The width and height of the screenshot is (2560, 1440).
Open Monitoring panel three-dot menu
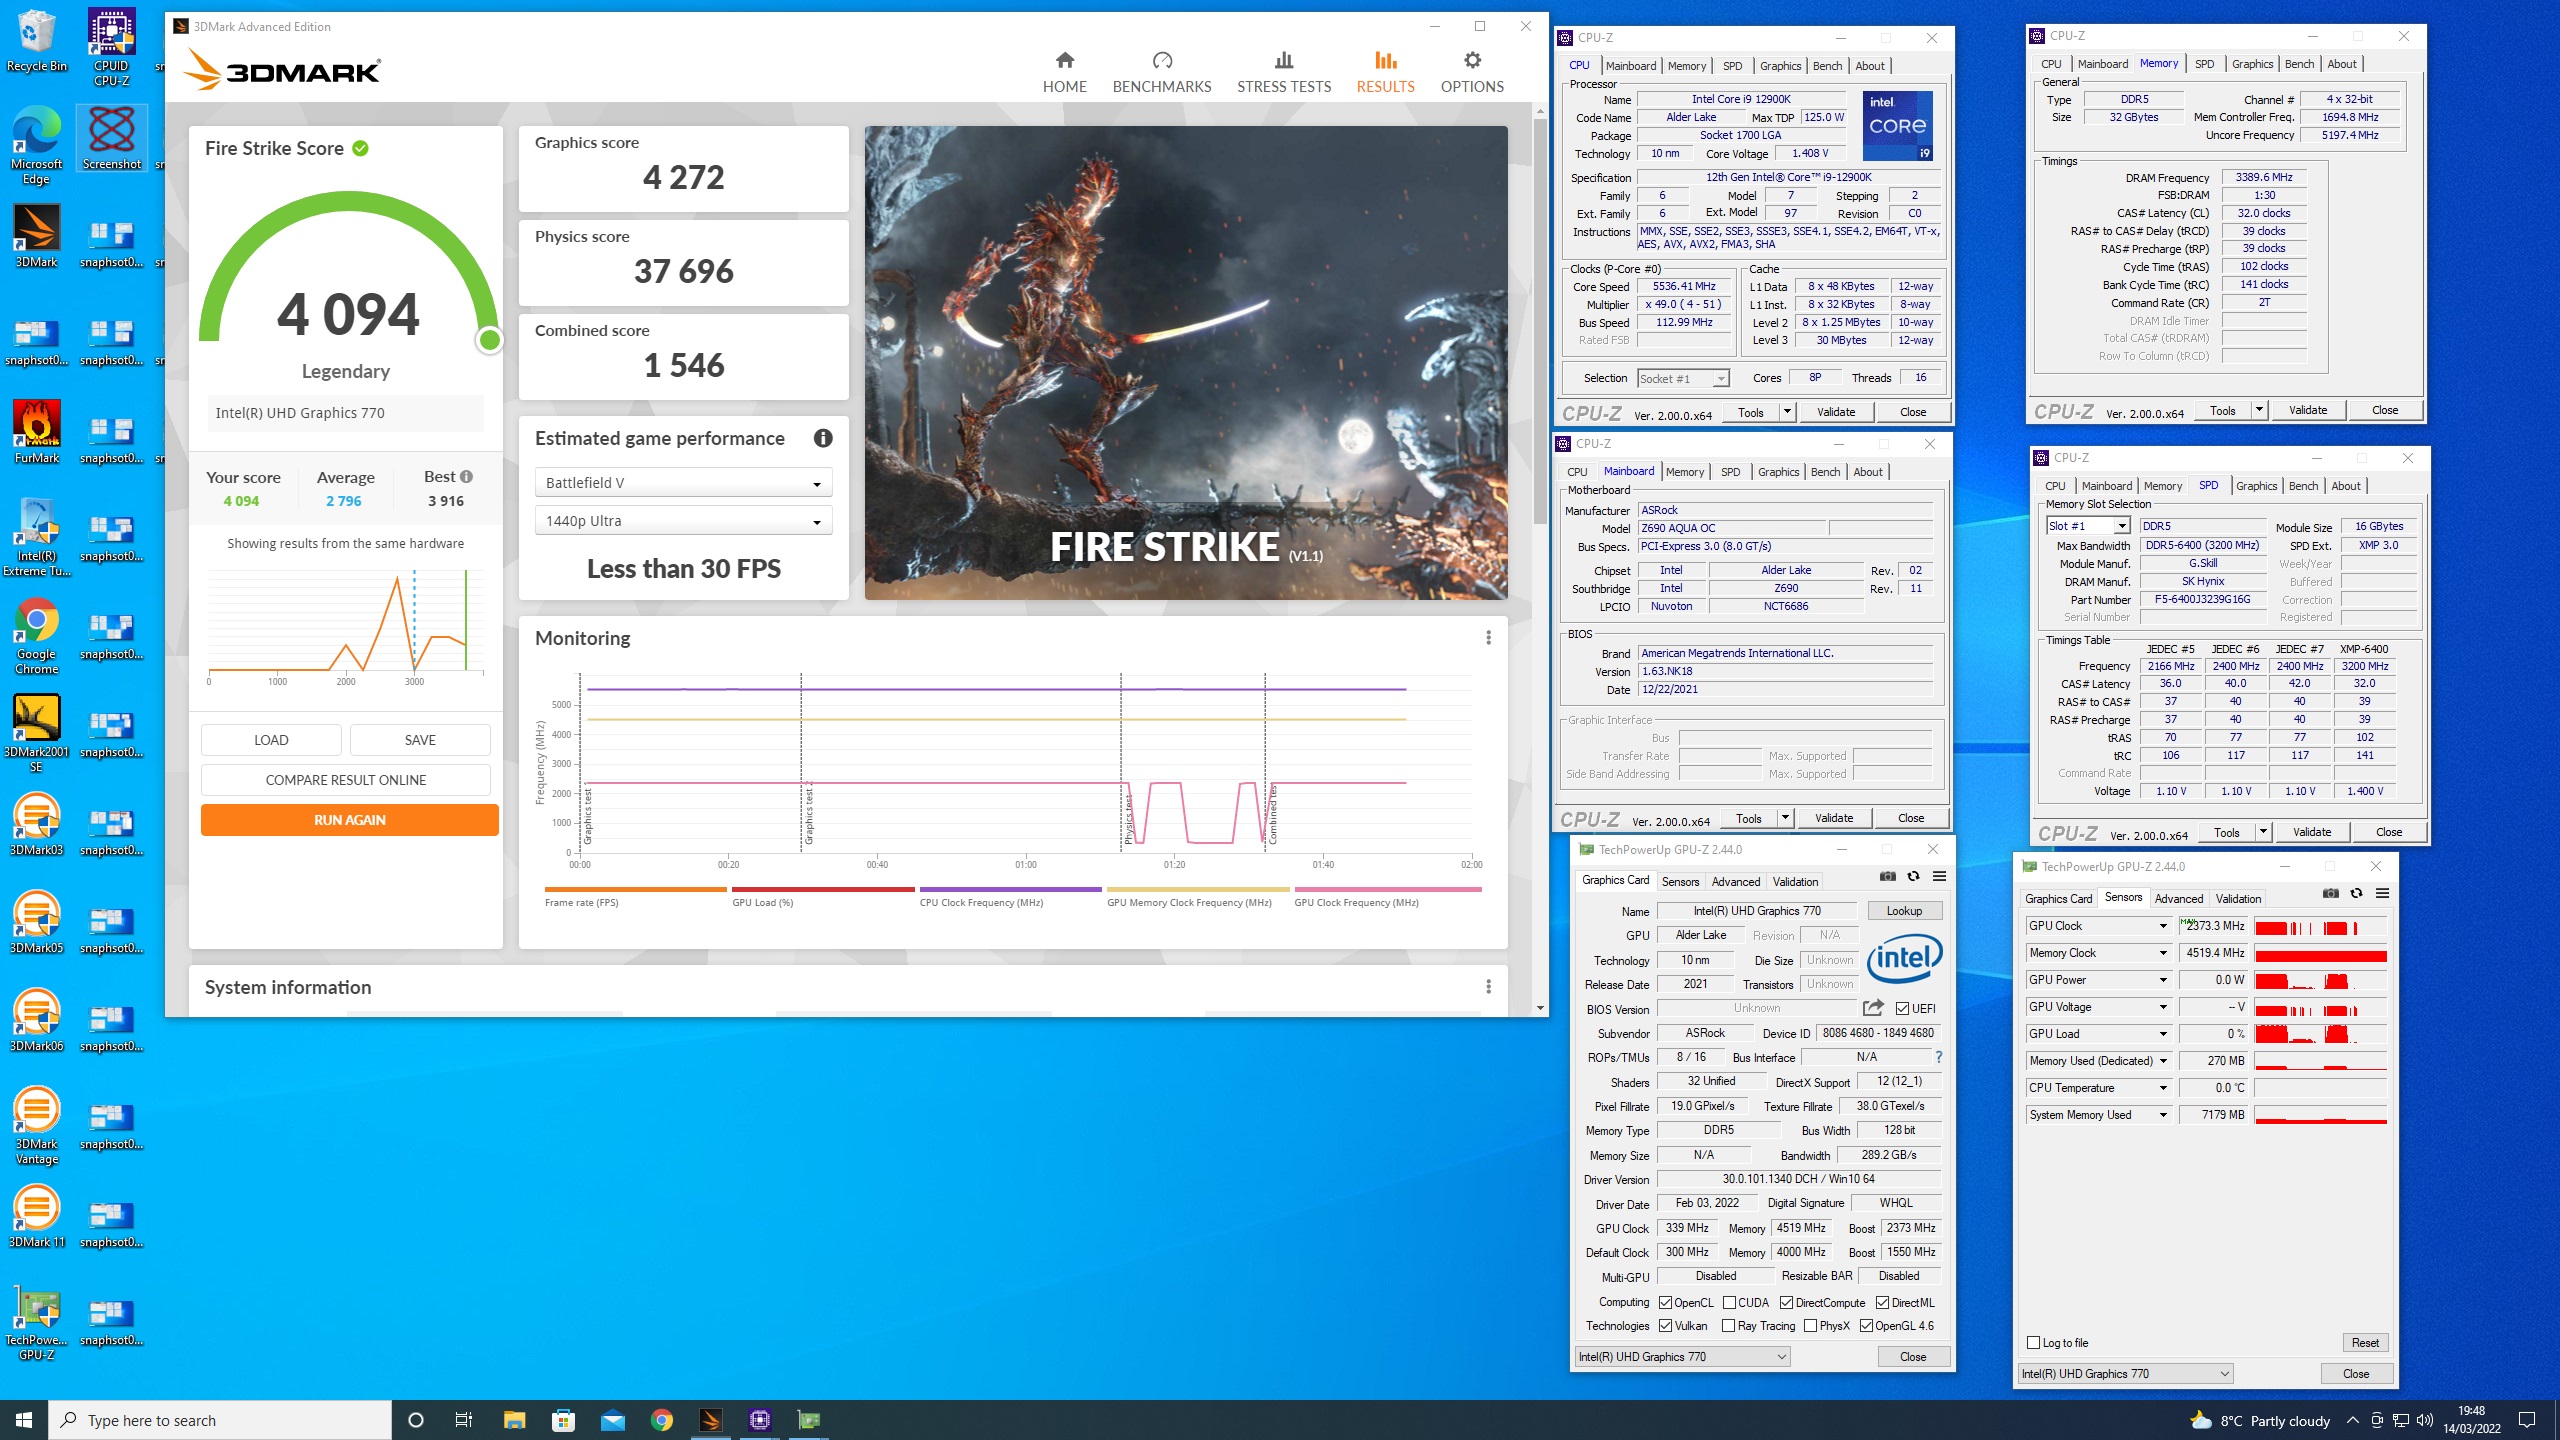tap(1488, 638)
